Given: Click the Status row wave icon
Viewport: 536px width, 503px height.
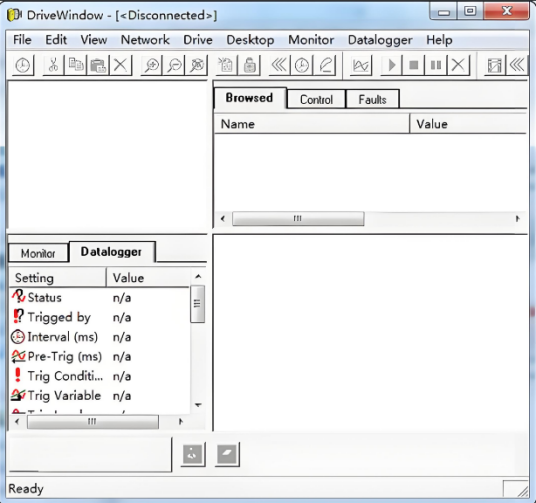Looking at the screenshot, I should point(18,296).
